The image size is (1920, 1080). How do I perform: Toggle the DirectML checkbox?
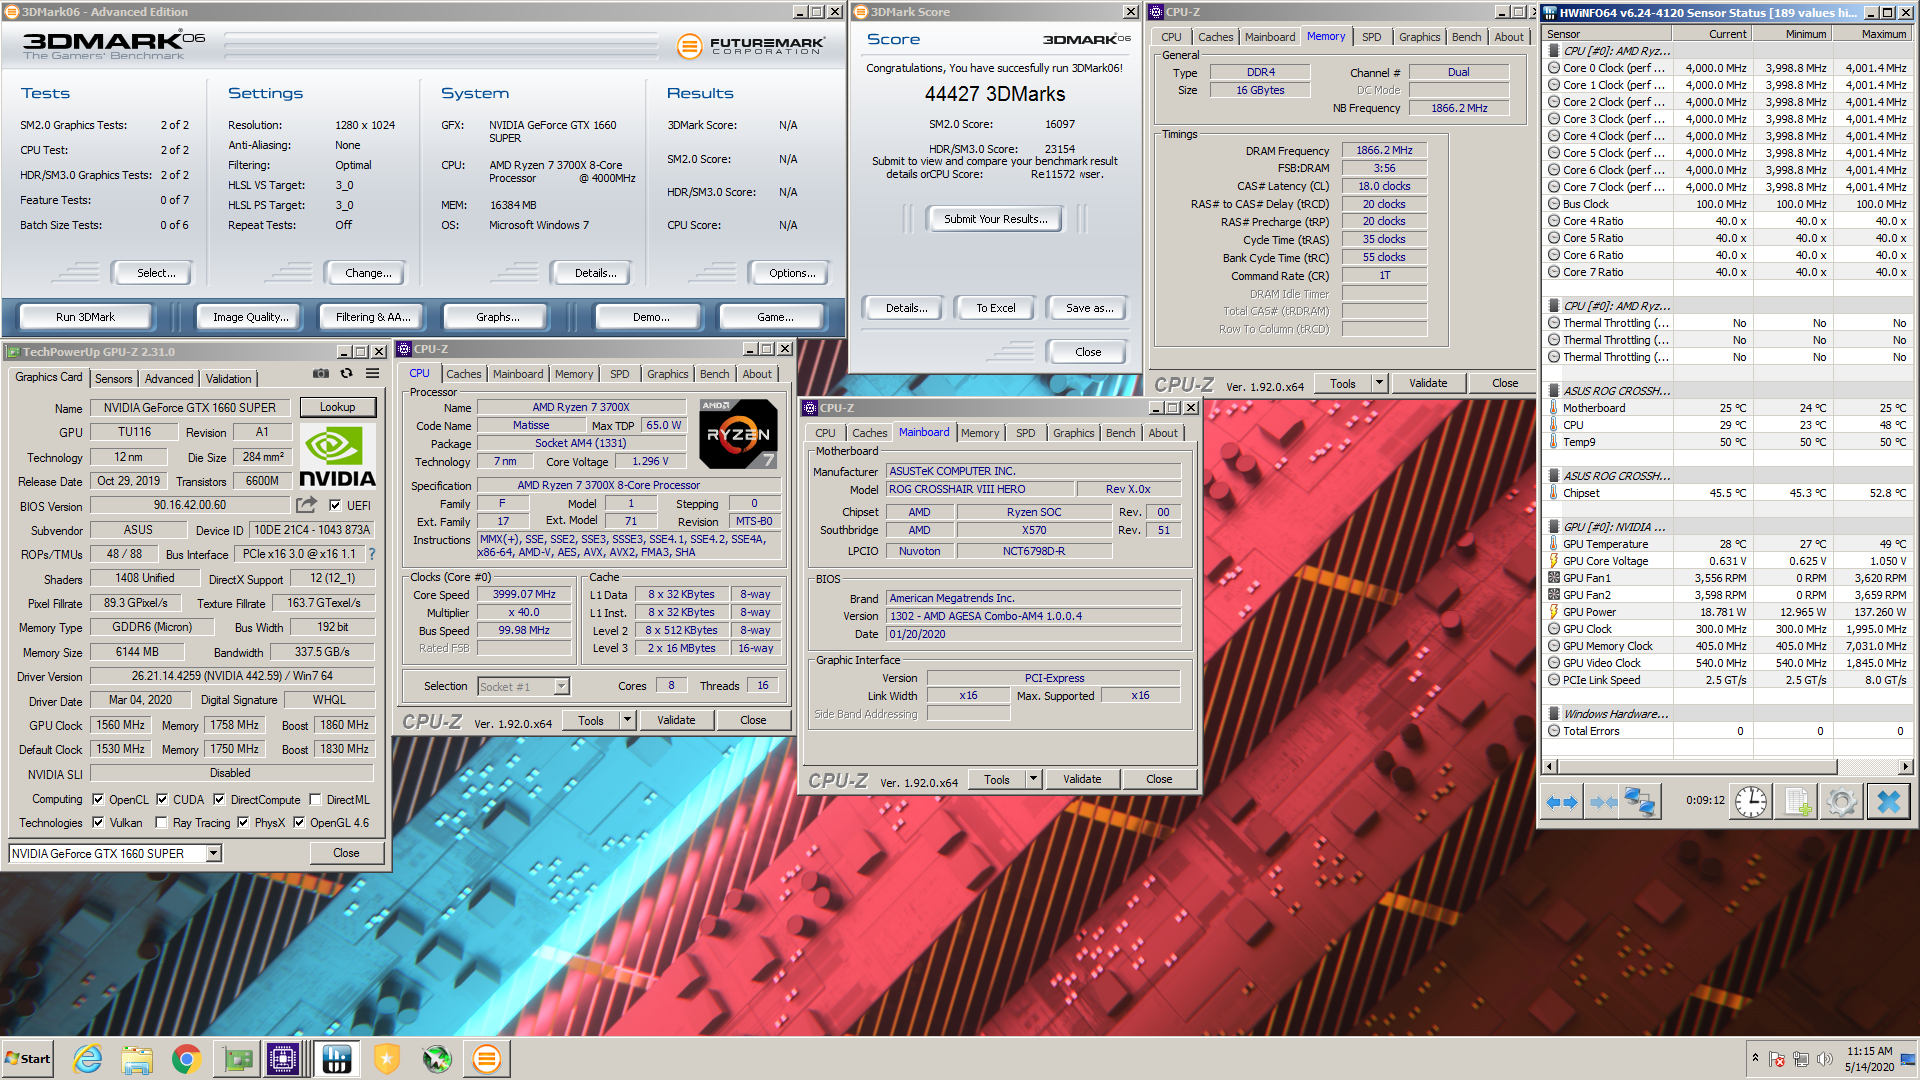click(315, 799)
